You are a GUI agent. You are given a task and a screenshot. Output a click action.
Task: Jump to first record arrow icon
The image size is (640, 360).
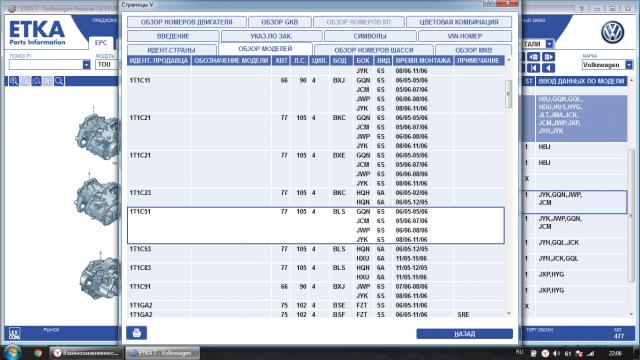(x=533, y=68)
